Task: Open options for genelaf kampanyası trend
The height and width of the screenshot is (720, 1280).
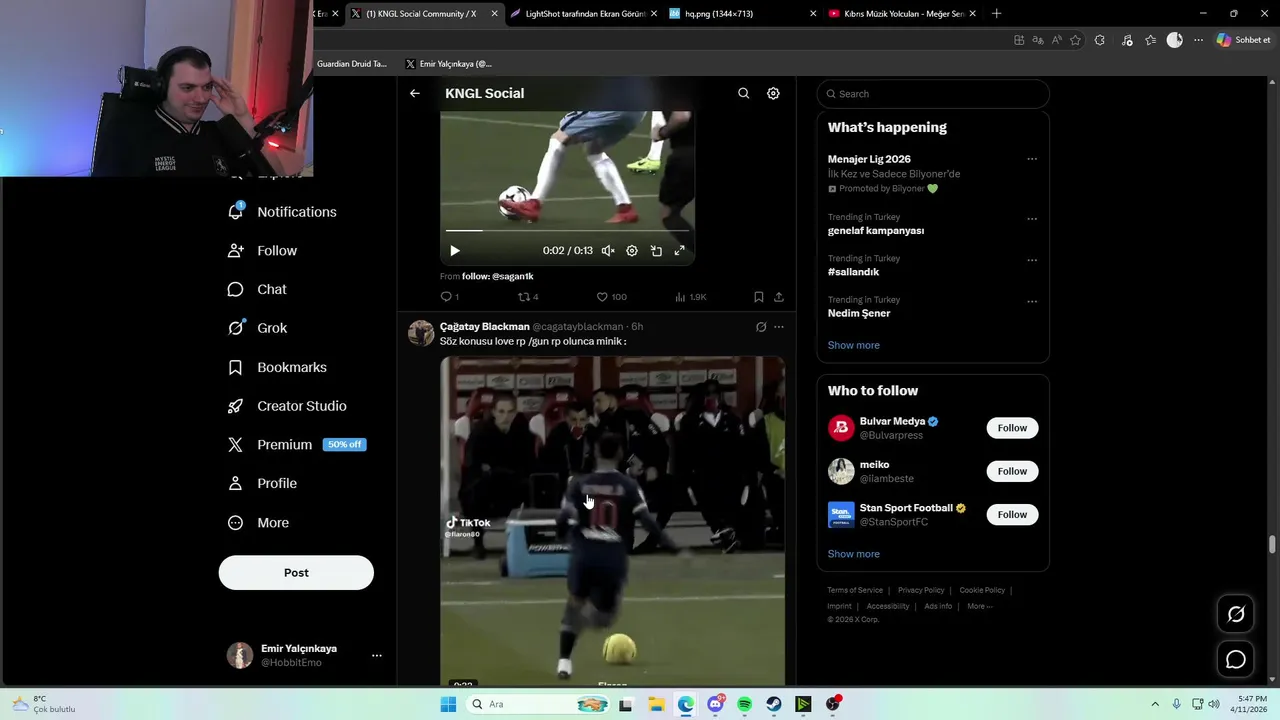Action: point(1032,219)
